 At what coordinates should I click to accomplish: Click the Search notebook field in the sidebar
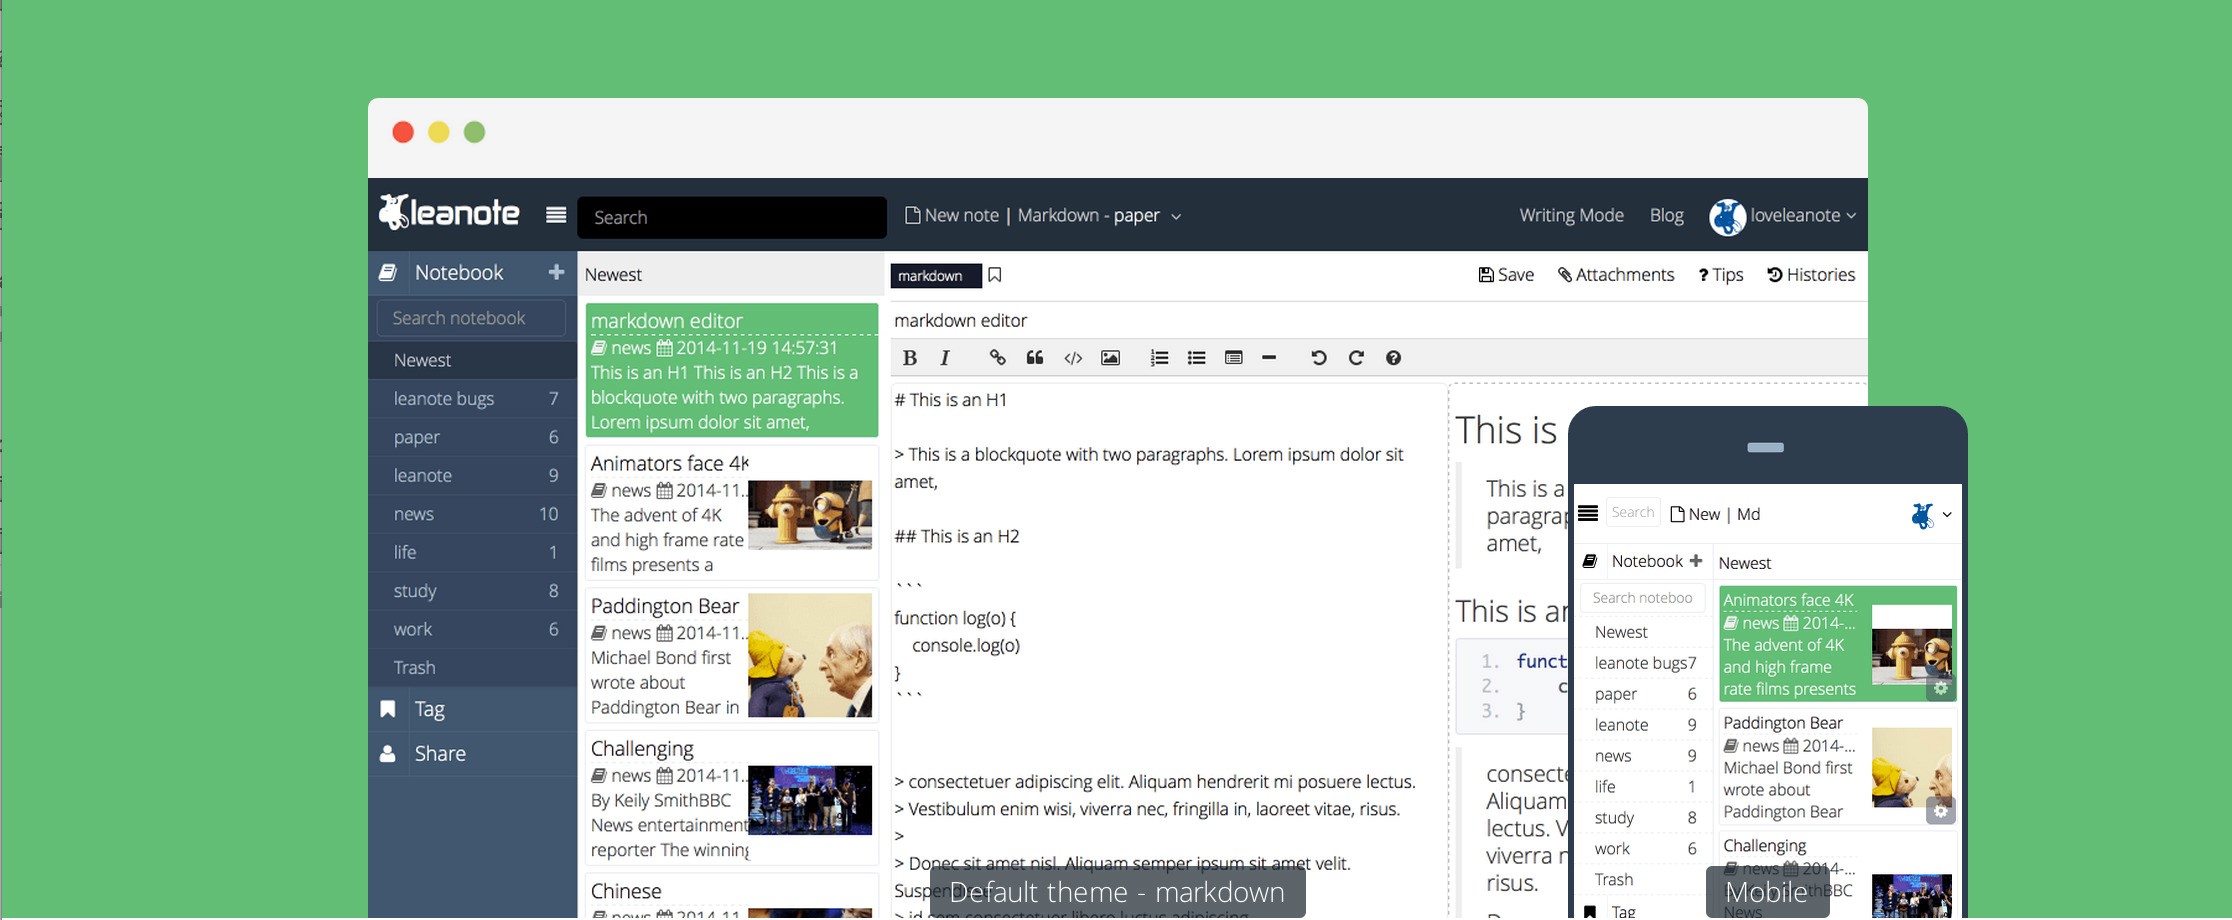tap(471, 318)
